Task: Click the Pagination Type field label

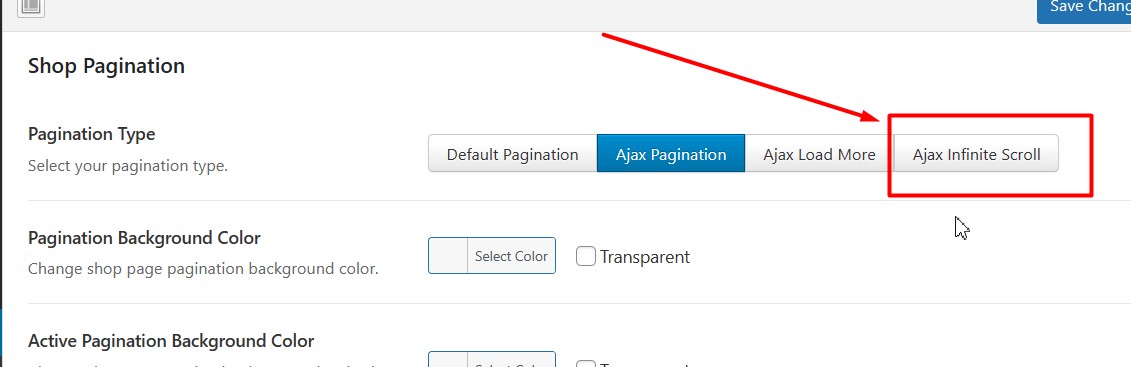Action: pyautogui.click(x=92, y=134)
